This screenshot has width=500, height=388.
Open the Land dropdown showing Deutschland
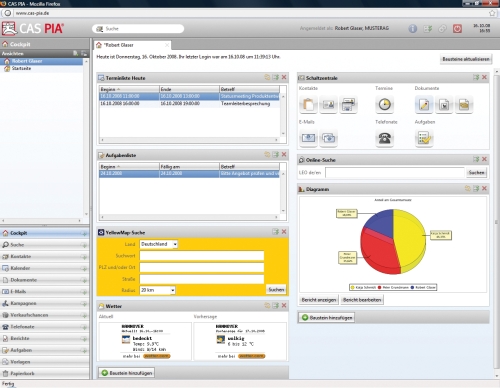(159, 244)
